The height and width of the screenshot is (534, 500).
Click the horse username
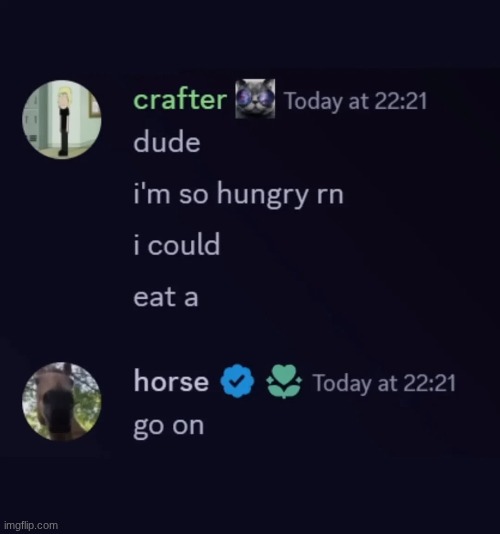point(171,381)
